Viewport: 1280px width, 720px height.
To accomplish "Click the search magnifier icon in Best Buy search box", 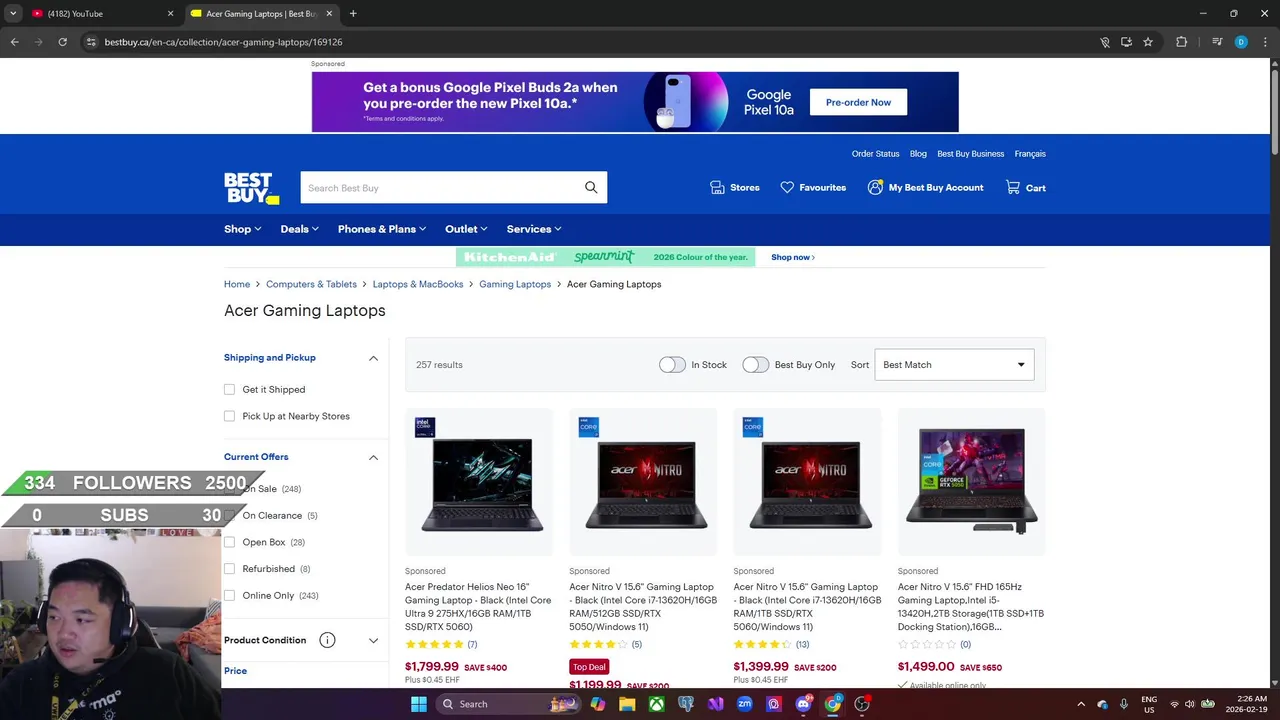I will [x=591, y=187].
